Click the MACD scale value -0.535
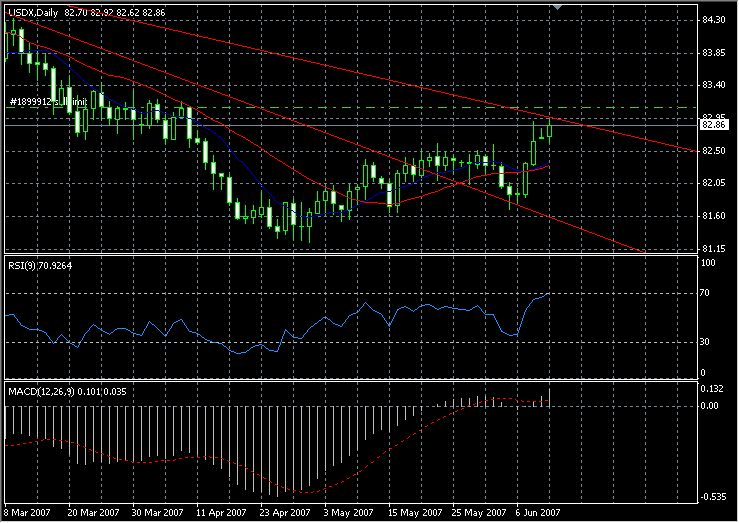Image resolution: width=739 pixels, height=523 pixels. (713, 497)
